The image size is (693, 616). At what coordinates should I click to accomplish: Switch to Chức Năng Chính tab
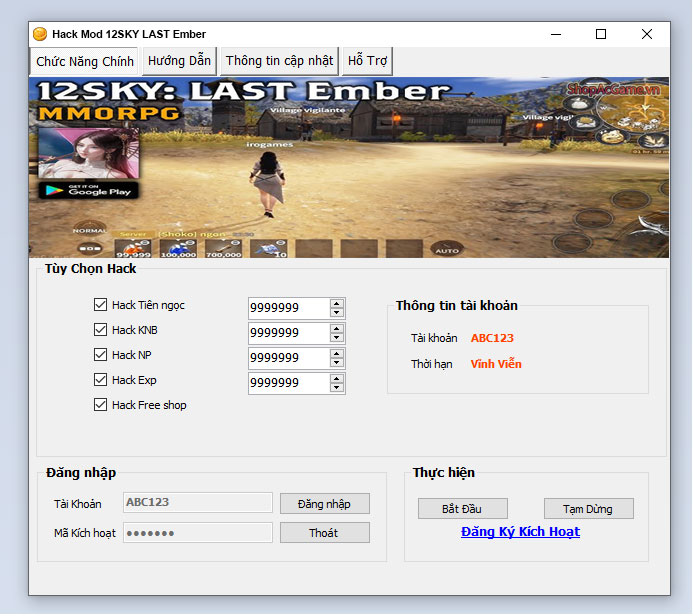coord(84,61)
